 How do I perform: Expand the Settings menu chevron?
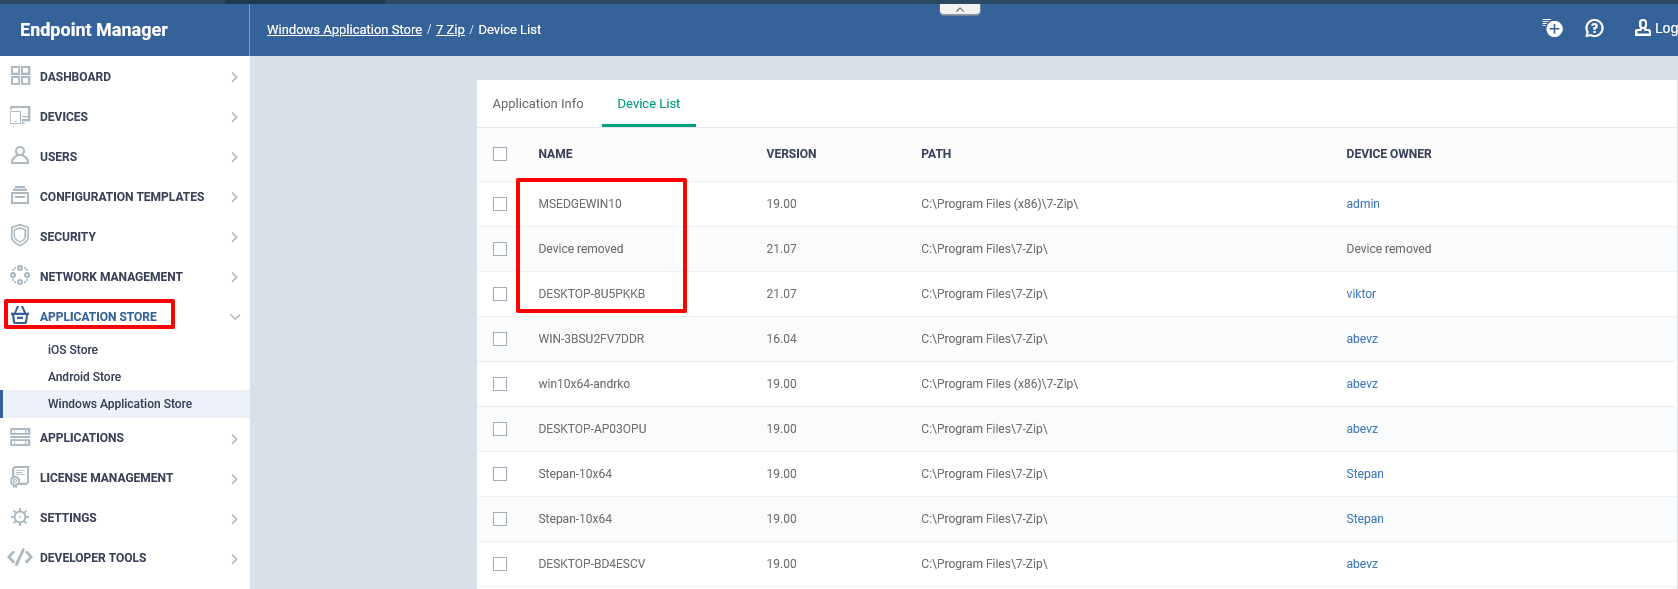click(x=234, y=519)
